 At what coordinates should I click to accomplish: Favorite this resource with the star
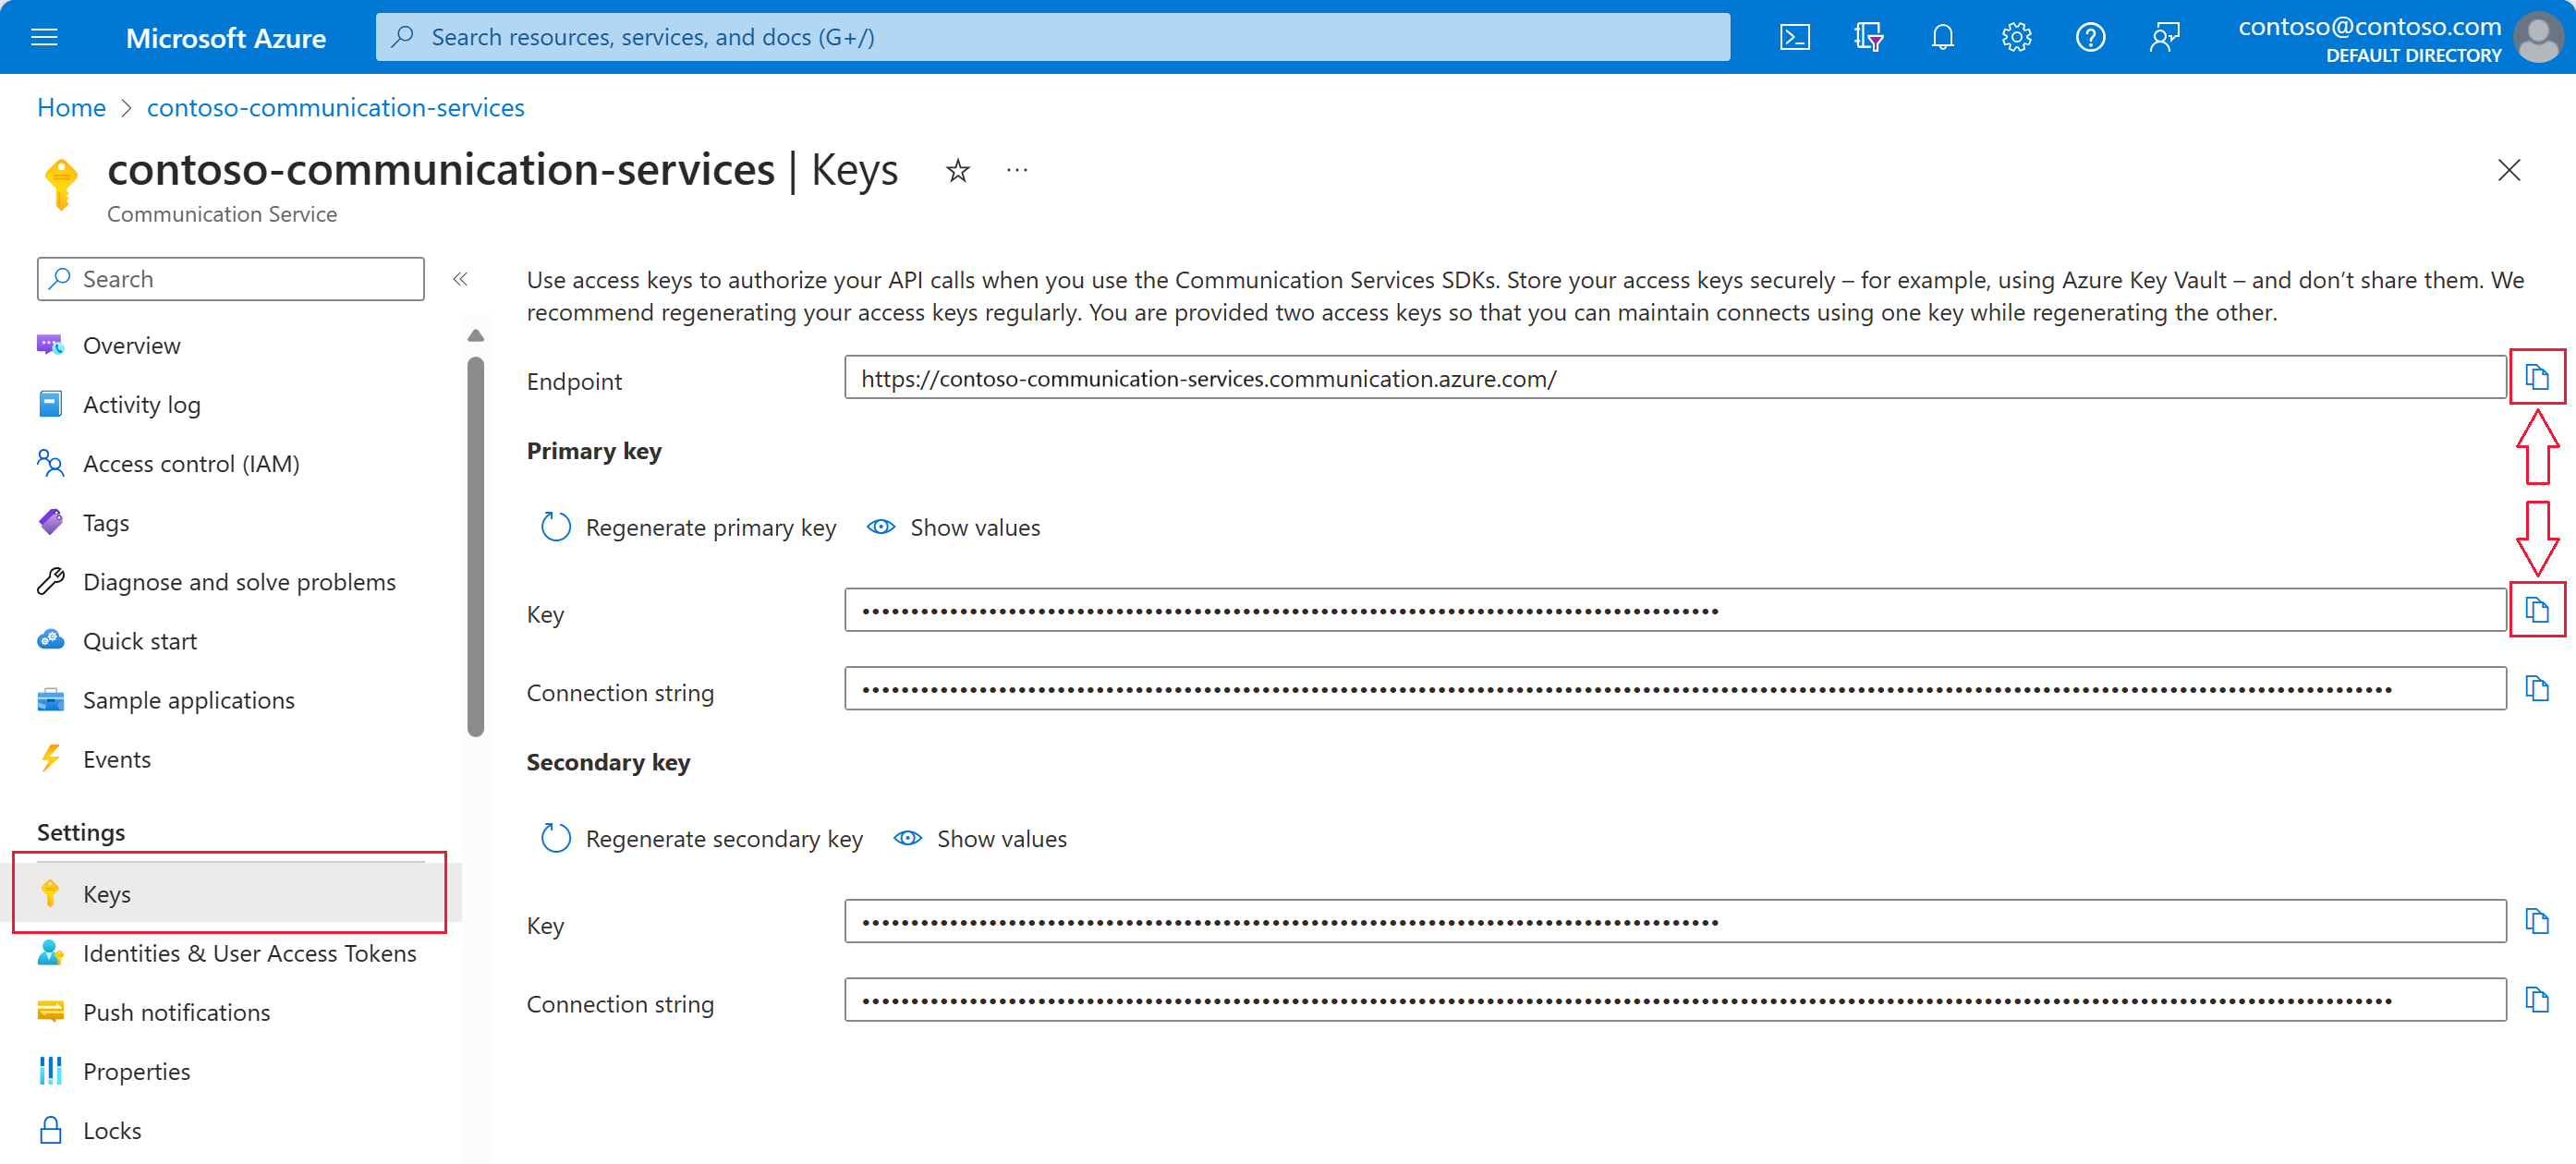[x=957, y=171]
